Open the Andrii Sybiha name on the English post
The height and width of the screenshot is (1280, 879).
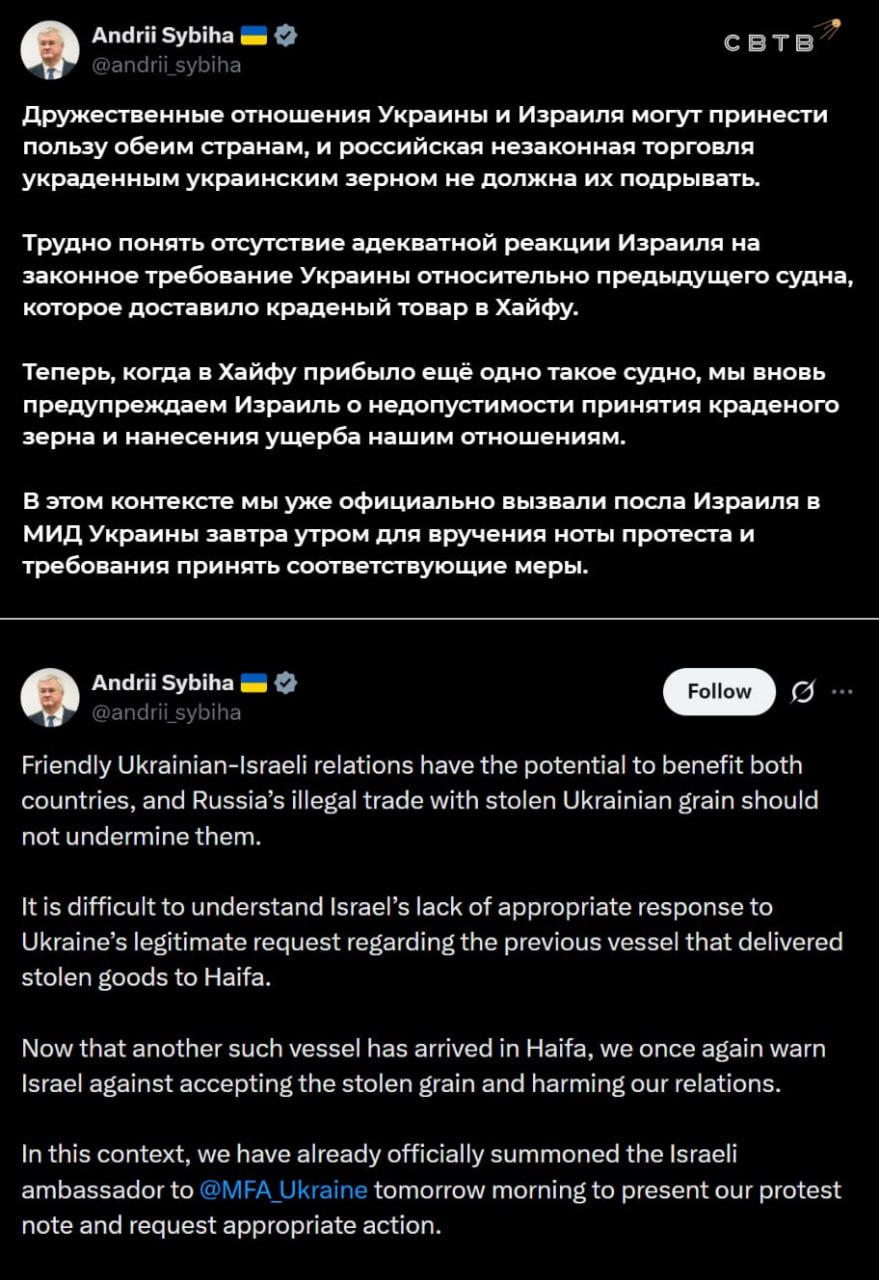click(163, 683)
